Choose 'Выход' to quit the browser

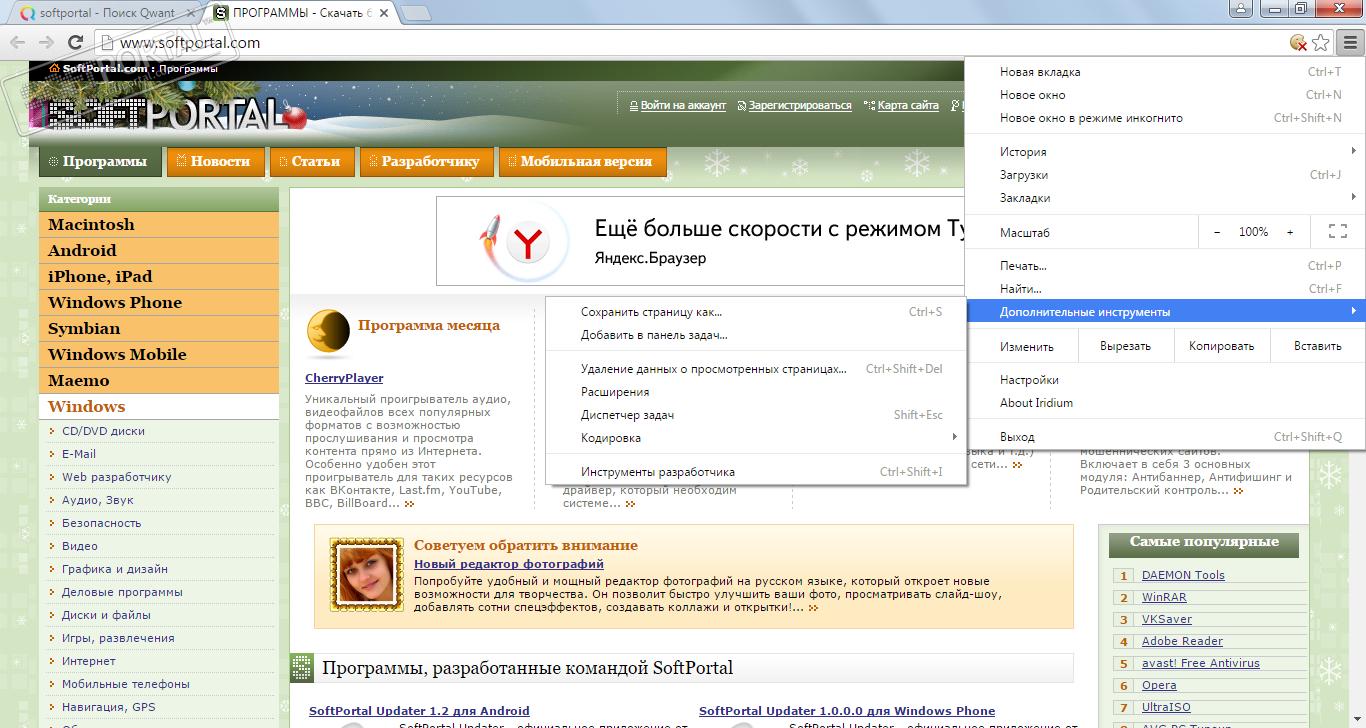(x=1165, y=437)
